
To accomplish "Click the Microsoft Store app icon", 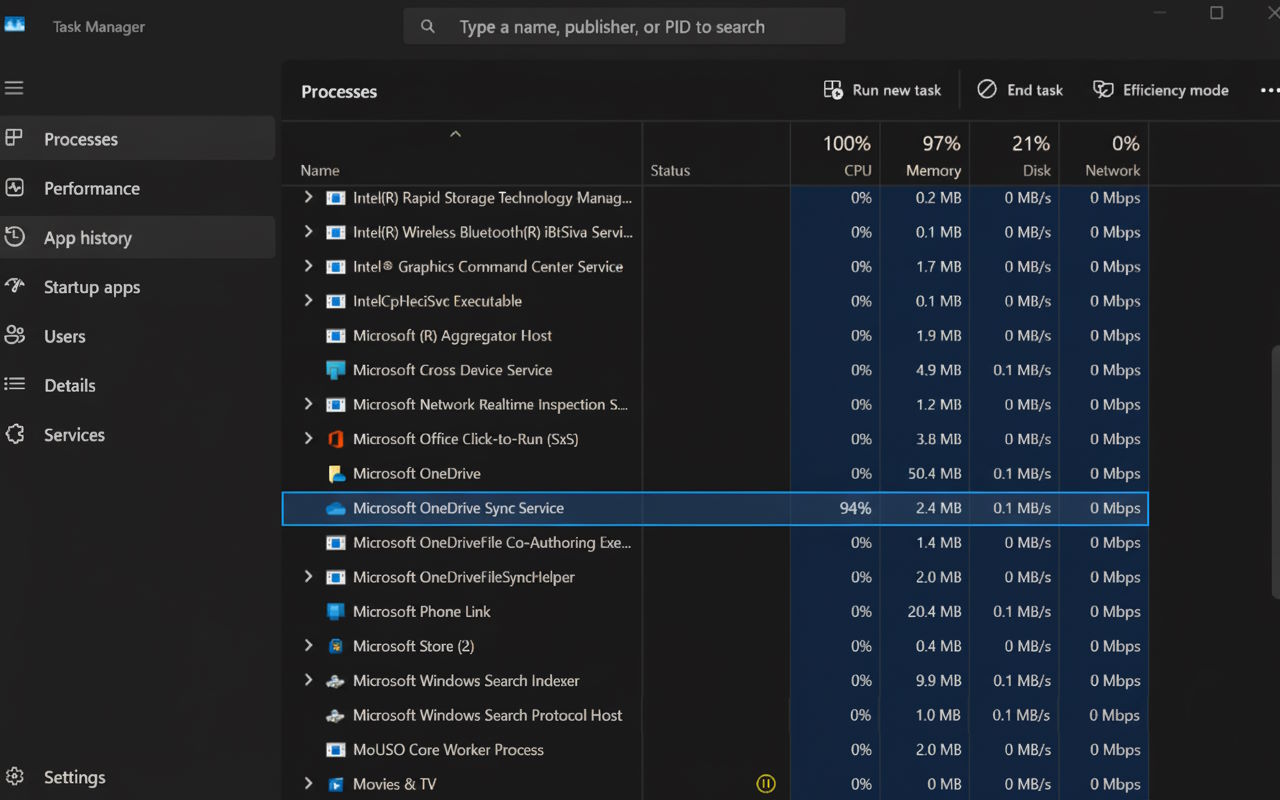I will click(336, 646).
